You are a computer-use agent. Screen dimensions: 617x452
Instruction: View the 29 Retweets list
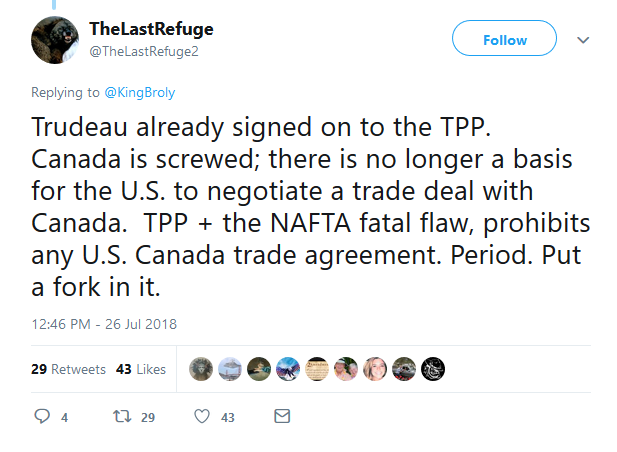click(68, 369)
